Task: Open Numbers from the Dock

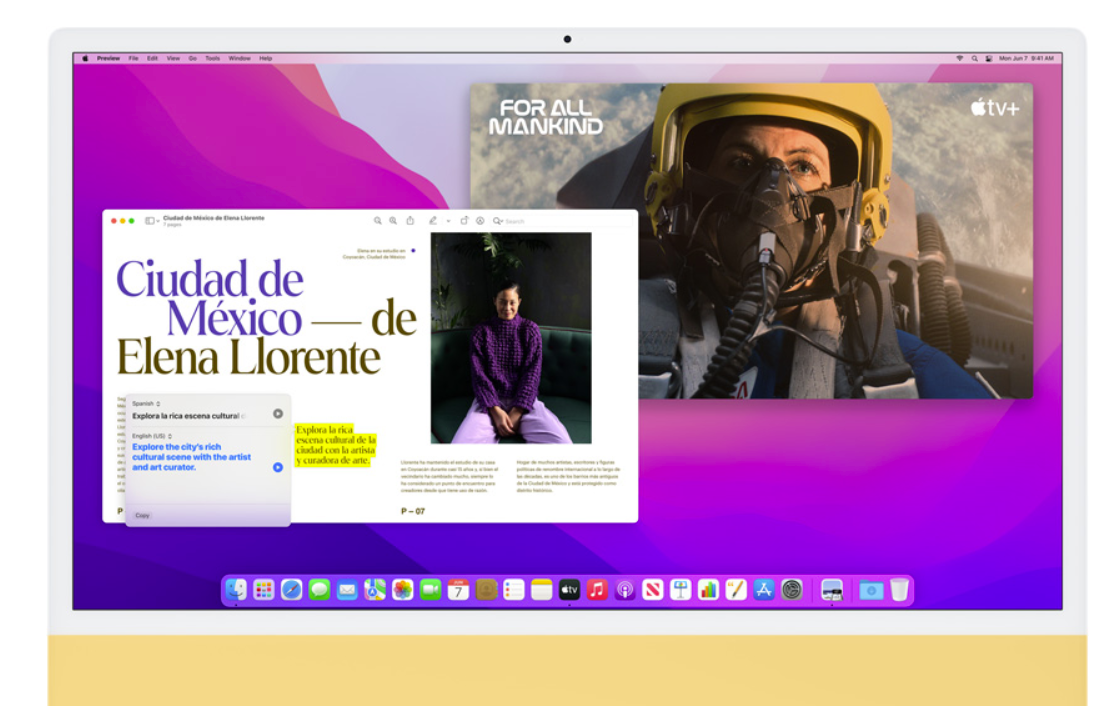Action: click(708, 590)
